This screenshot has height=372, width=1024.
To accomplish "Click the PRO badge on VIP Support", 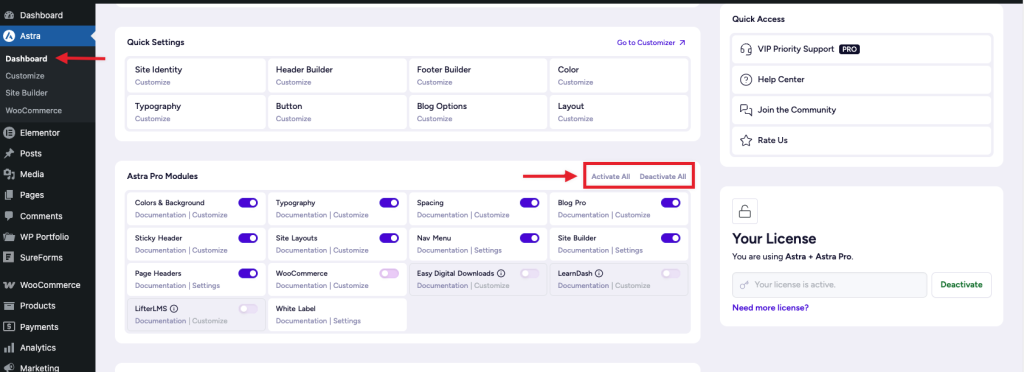I will 849,49.
